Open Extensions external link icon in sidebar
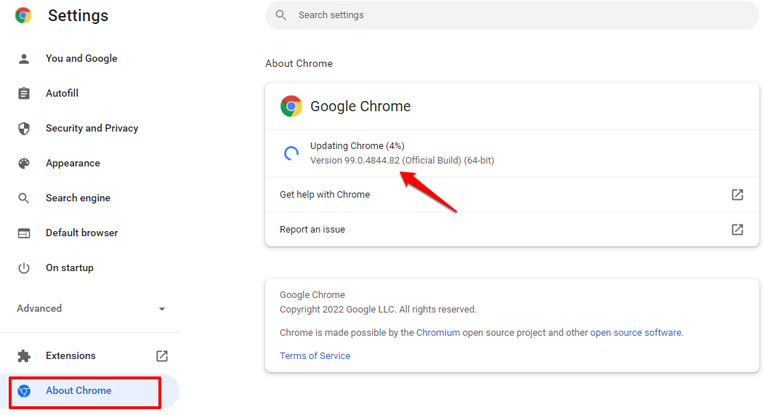Viewport: 768px width, 415px height. point(162,356)
